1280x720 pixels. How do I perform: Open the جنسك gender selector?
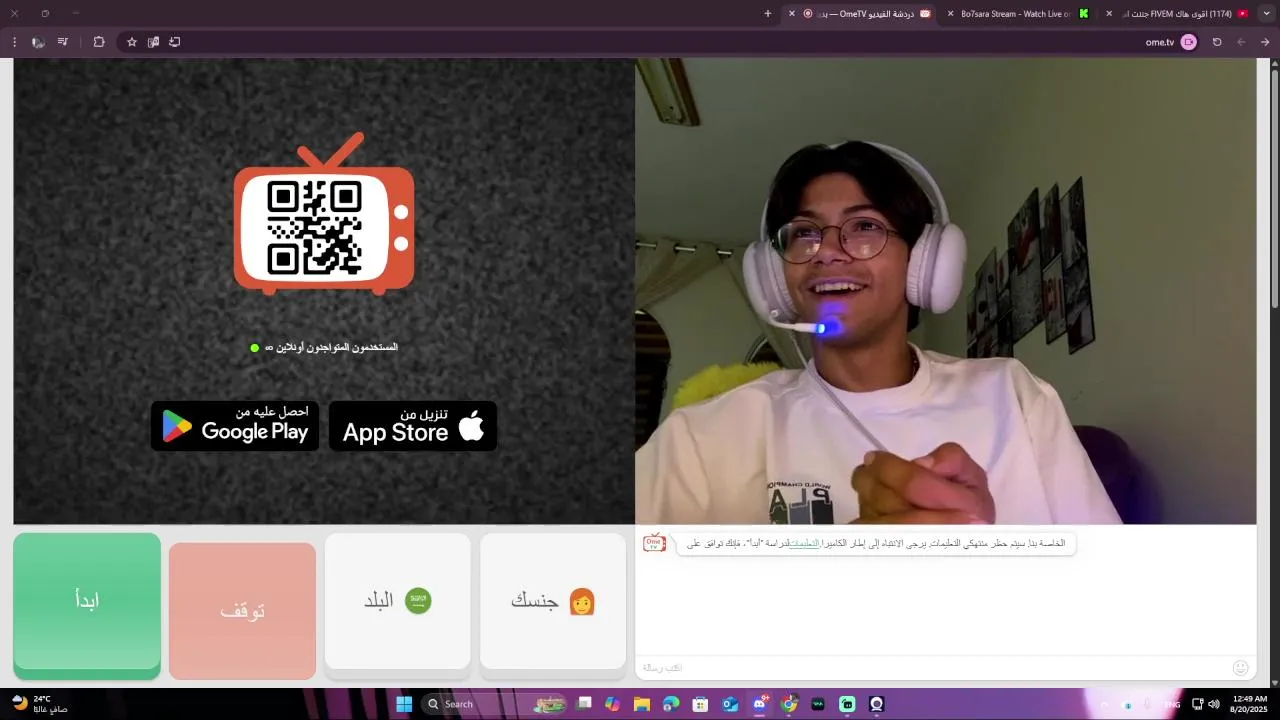click(x=553, y=601)
